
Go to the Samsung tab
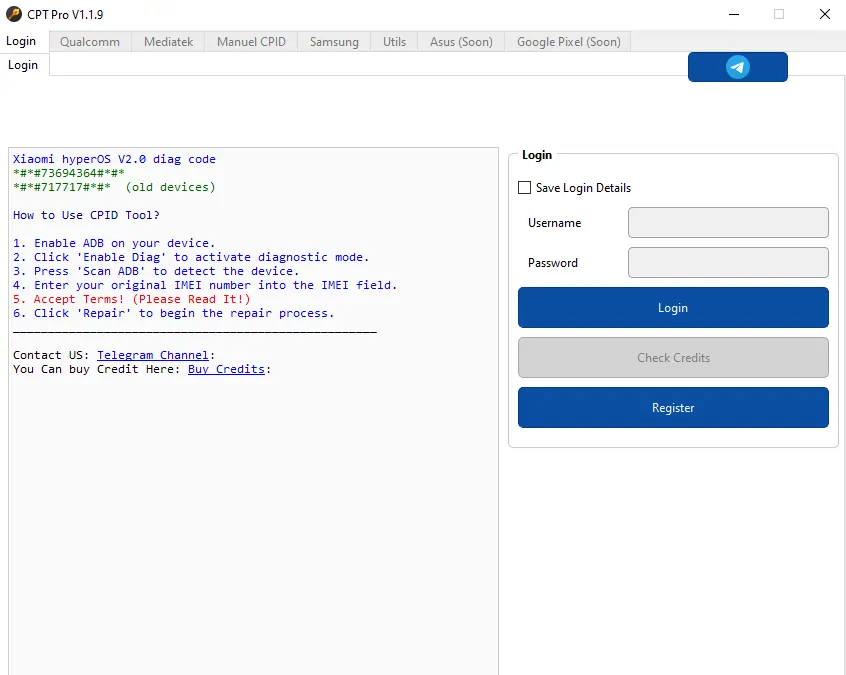tap(334, 42)
